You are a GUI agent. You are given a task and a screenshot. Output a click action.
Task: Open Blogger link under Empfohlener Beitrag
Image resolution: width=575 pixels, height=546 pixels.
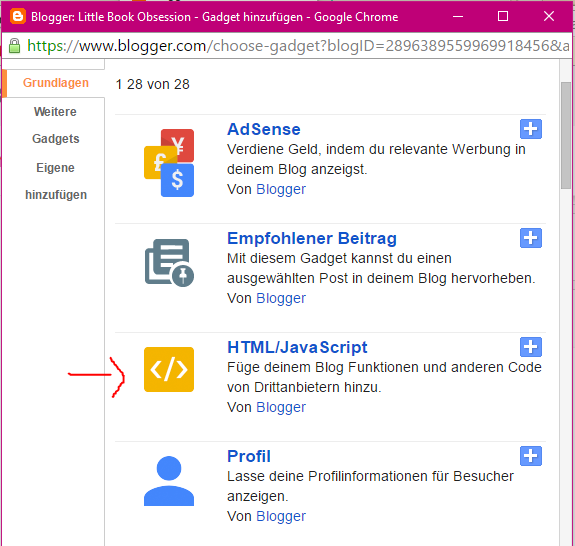click(x=281, y=298)
